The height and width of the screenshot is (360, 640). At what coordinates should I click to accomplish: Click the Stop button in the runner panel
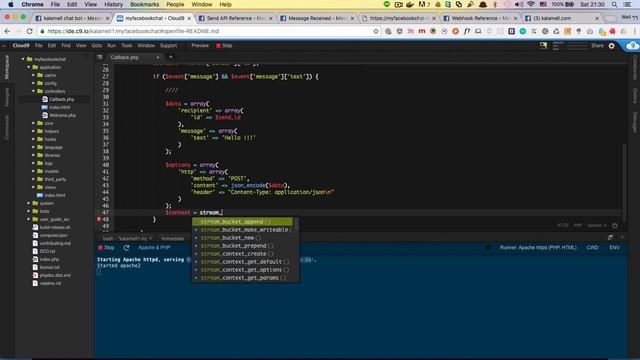[x=107, y=248]
